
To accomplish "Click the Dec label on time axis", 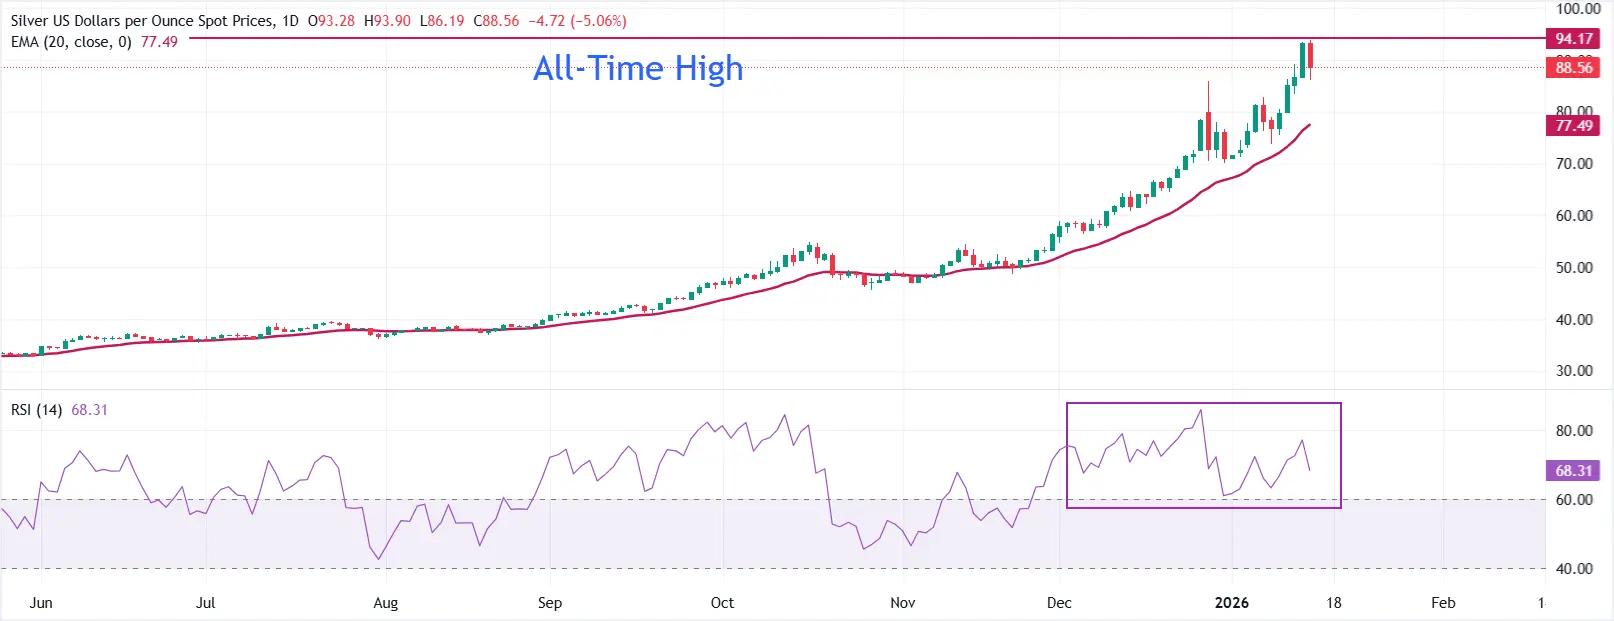I will (x=1059, y=603).
